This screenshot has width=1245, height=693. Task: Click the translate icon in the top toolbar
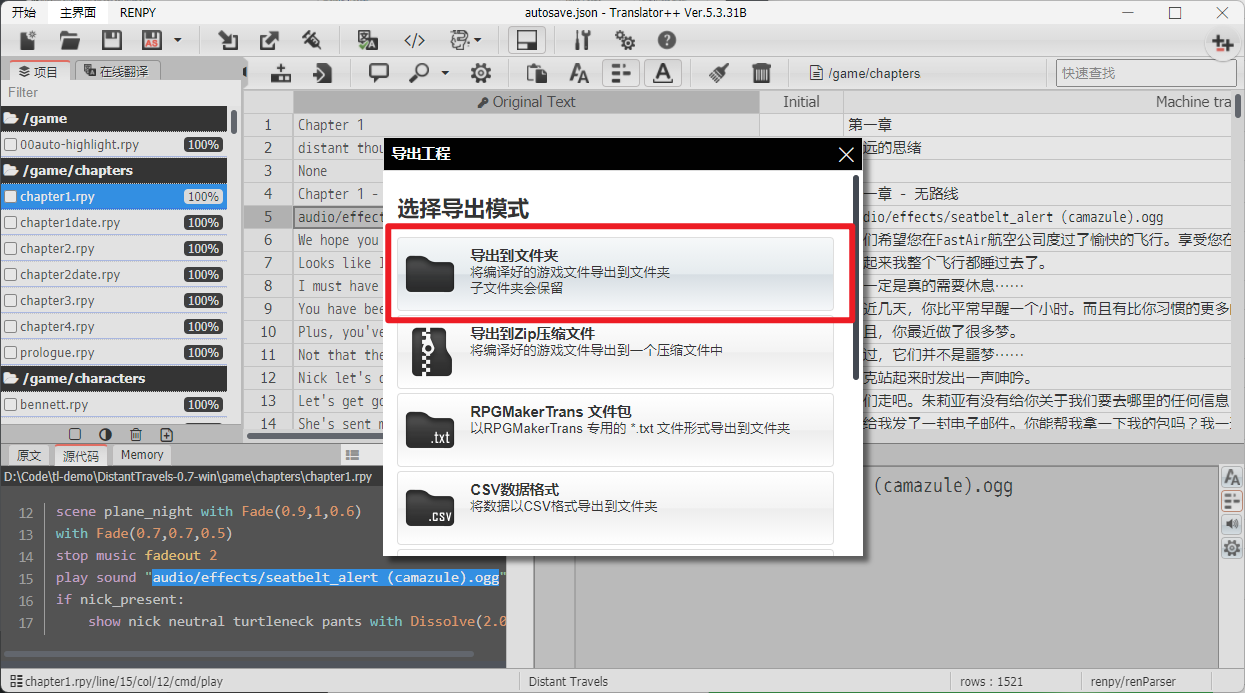[368, 41]
